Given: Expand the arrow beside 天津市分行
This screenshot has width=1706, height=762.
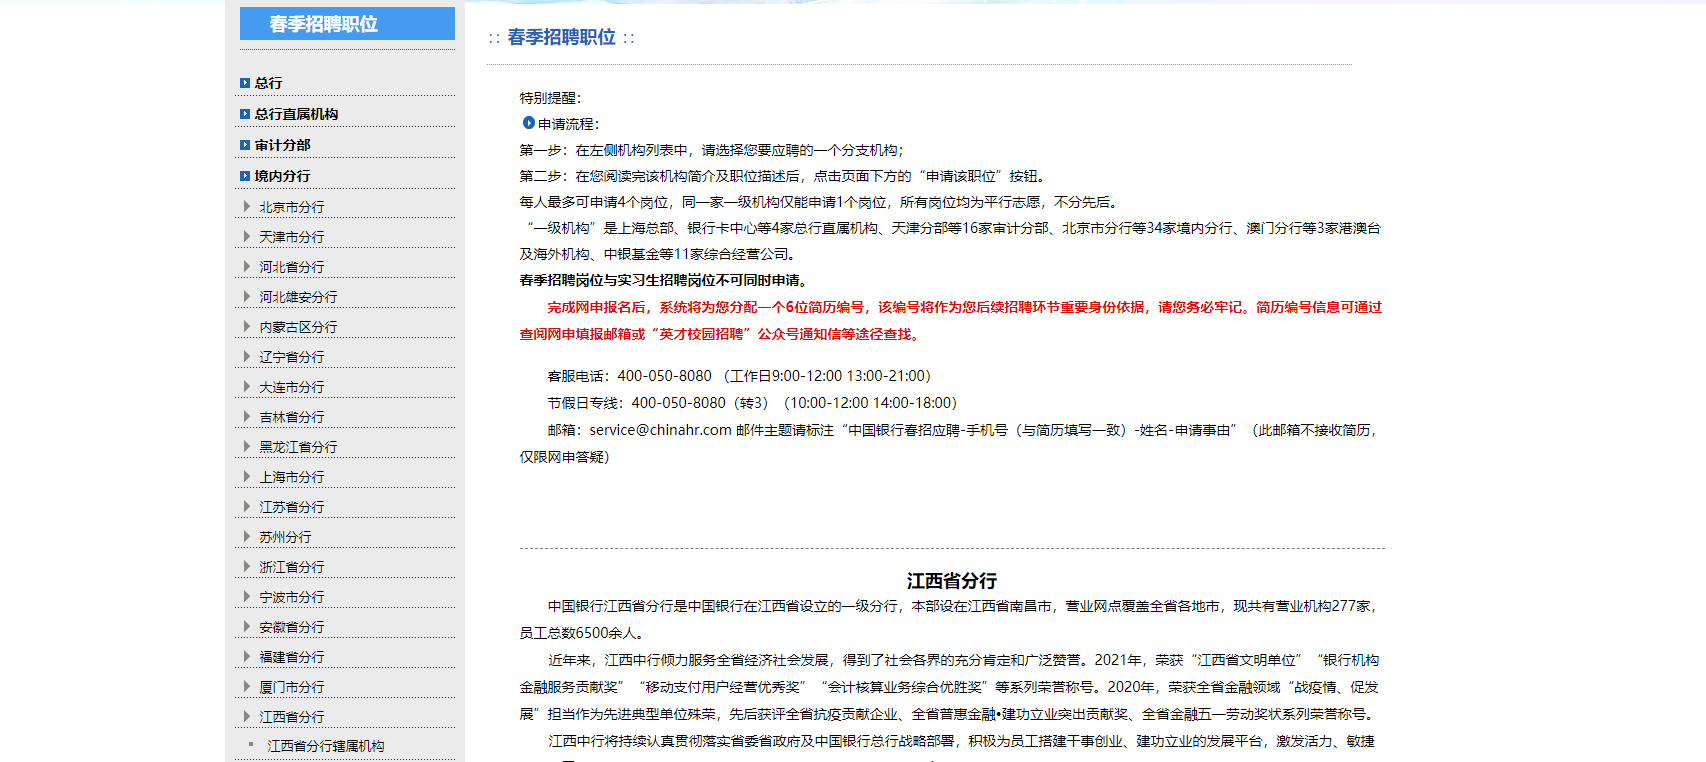Looking at the screenshot, I should pos(247,236).
